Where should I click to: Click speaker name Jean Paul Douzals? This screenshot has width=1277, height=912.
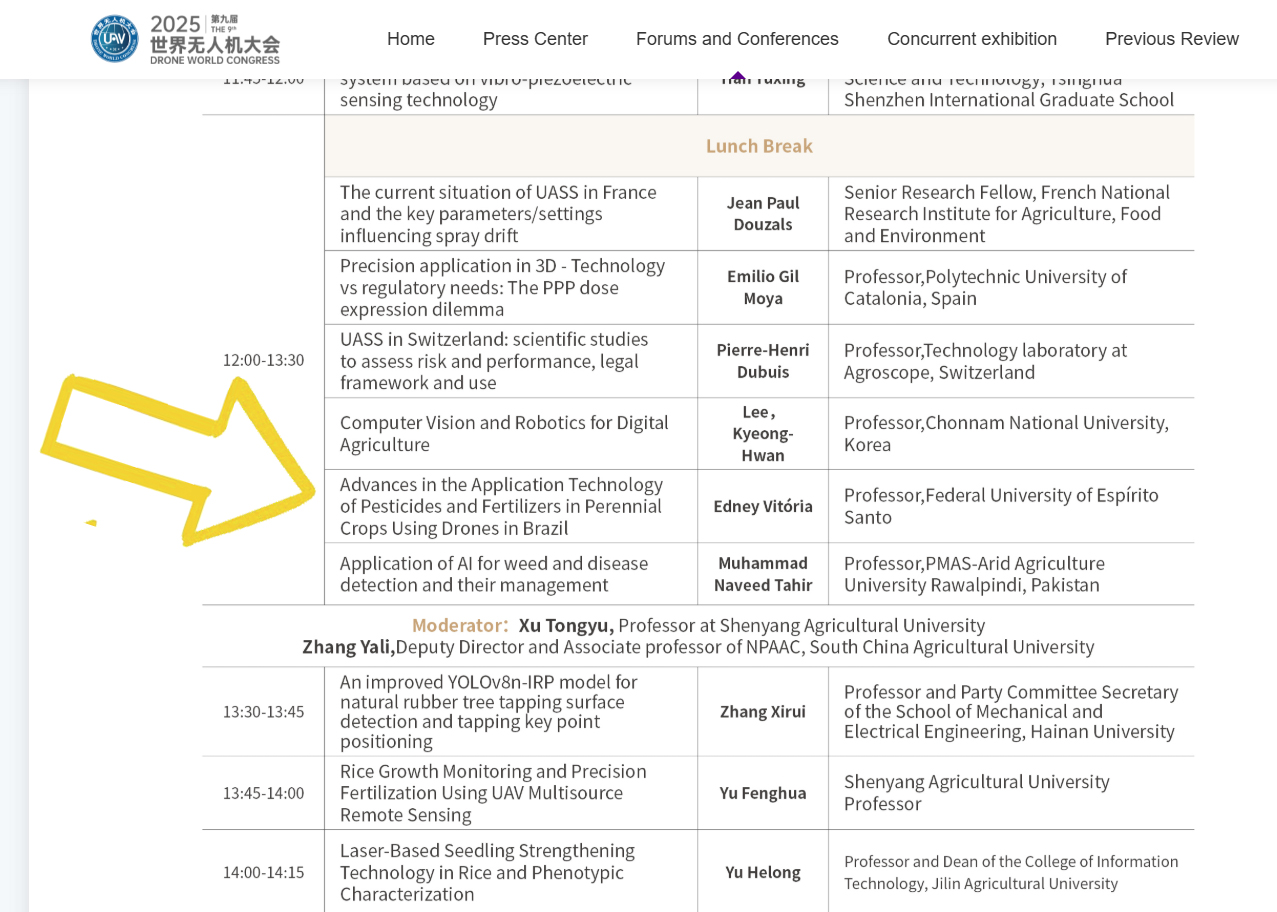point(762,213)
